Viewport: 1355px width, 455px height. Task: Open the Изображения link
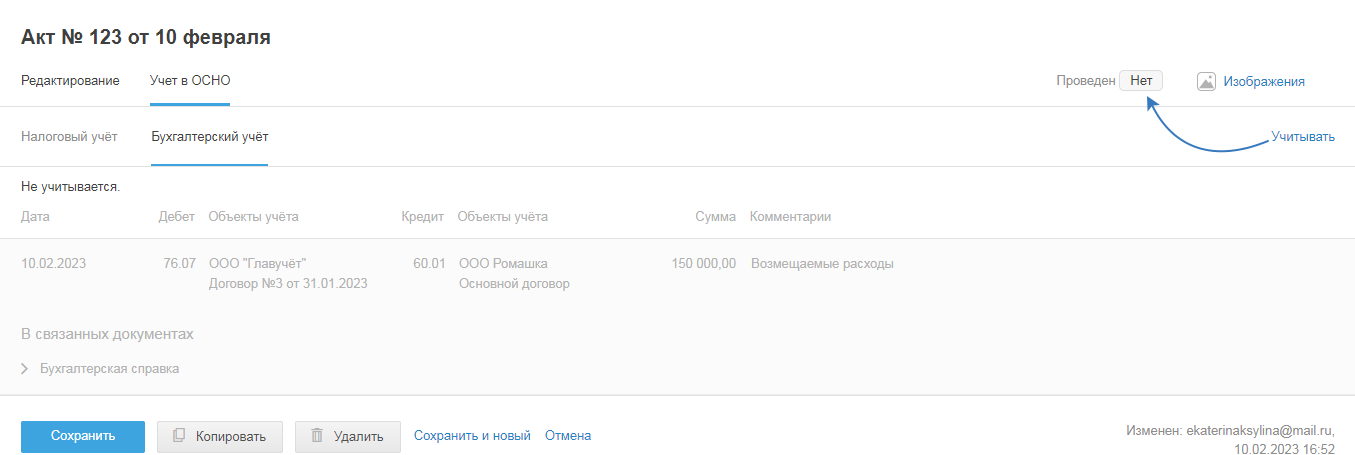click(1264, 82)
